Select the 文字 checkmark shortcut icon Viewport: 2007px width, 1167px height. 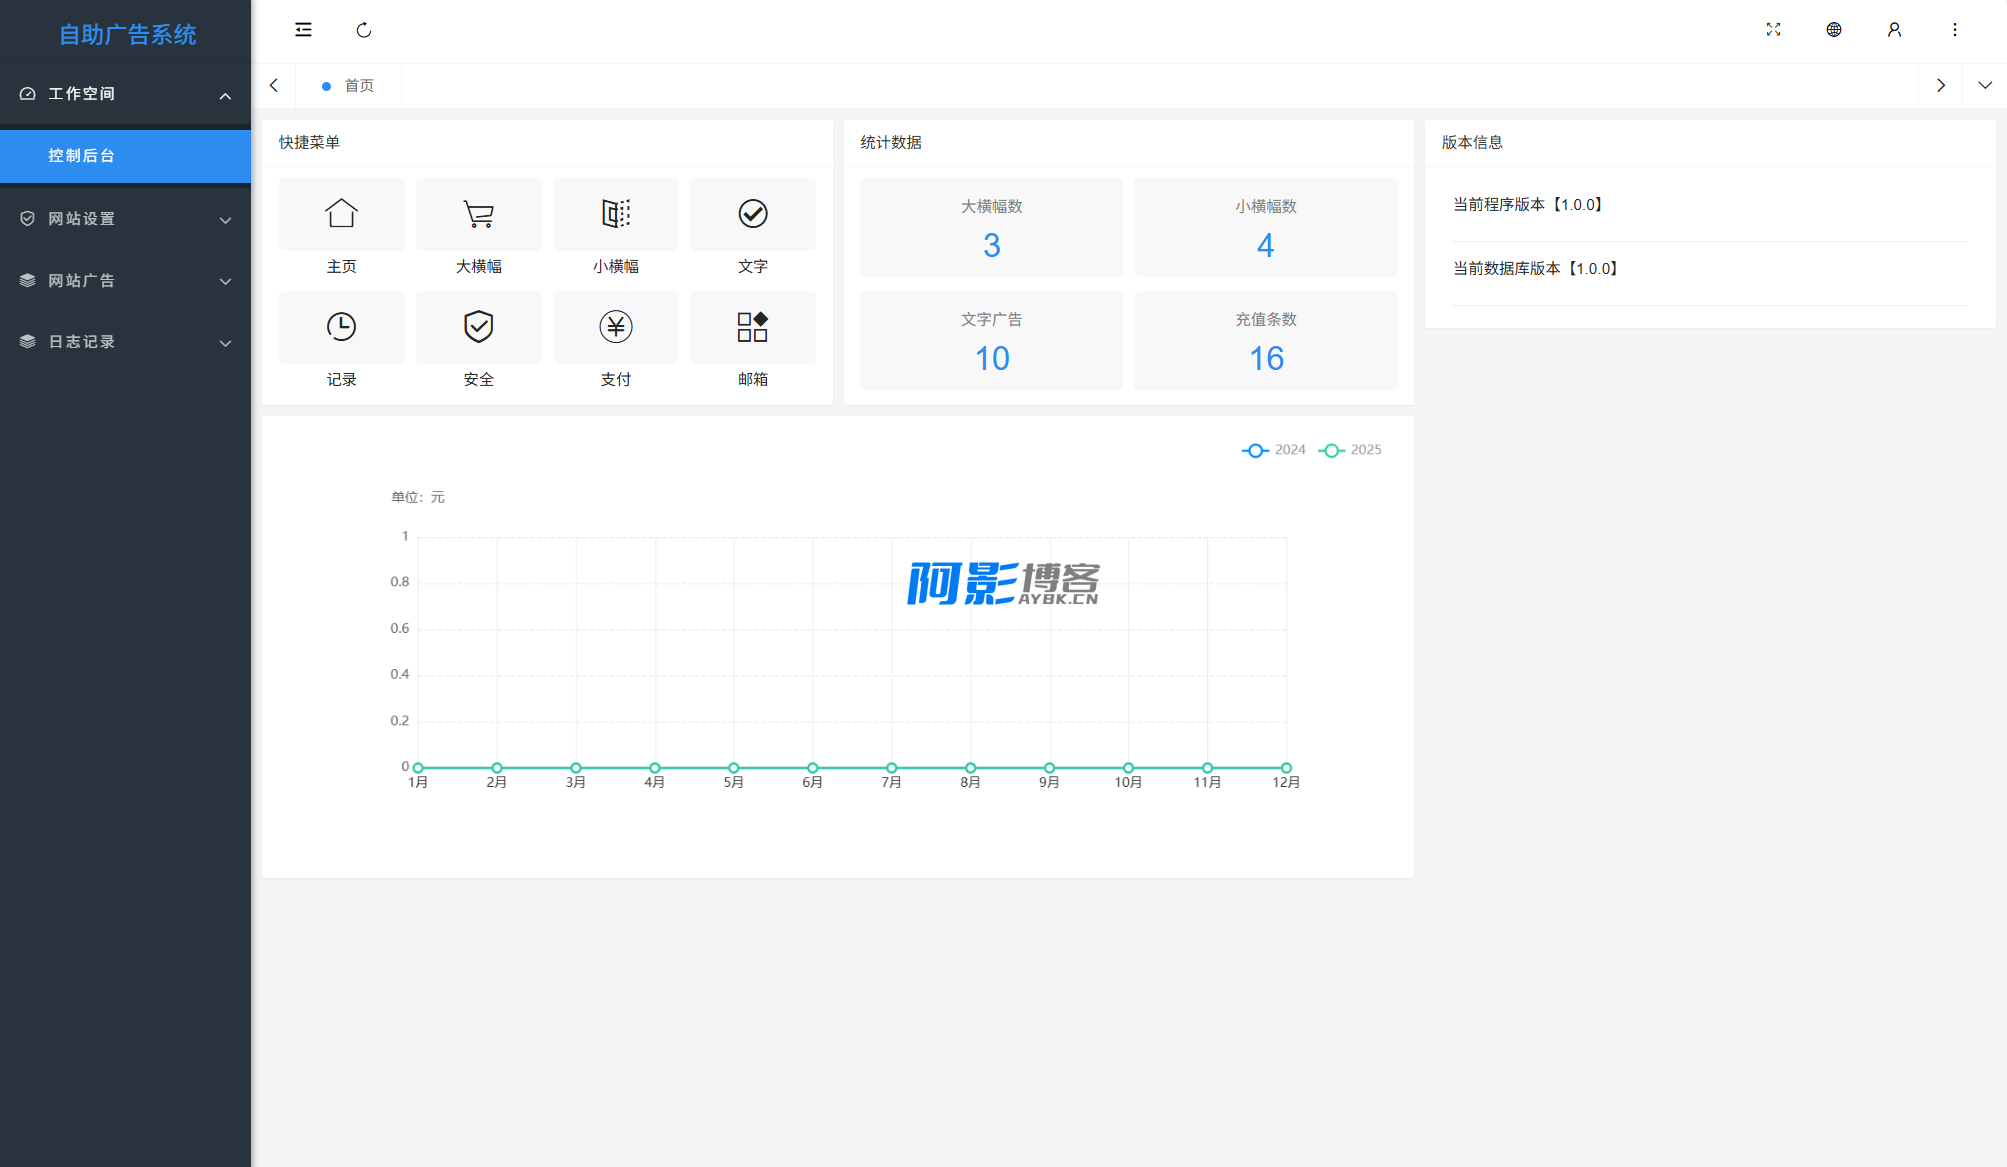click(x=752, y=214)
